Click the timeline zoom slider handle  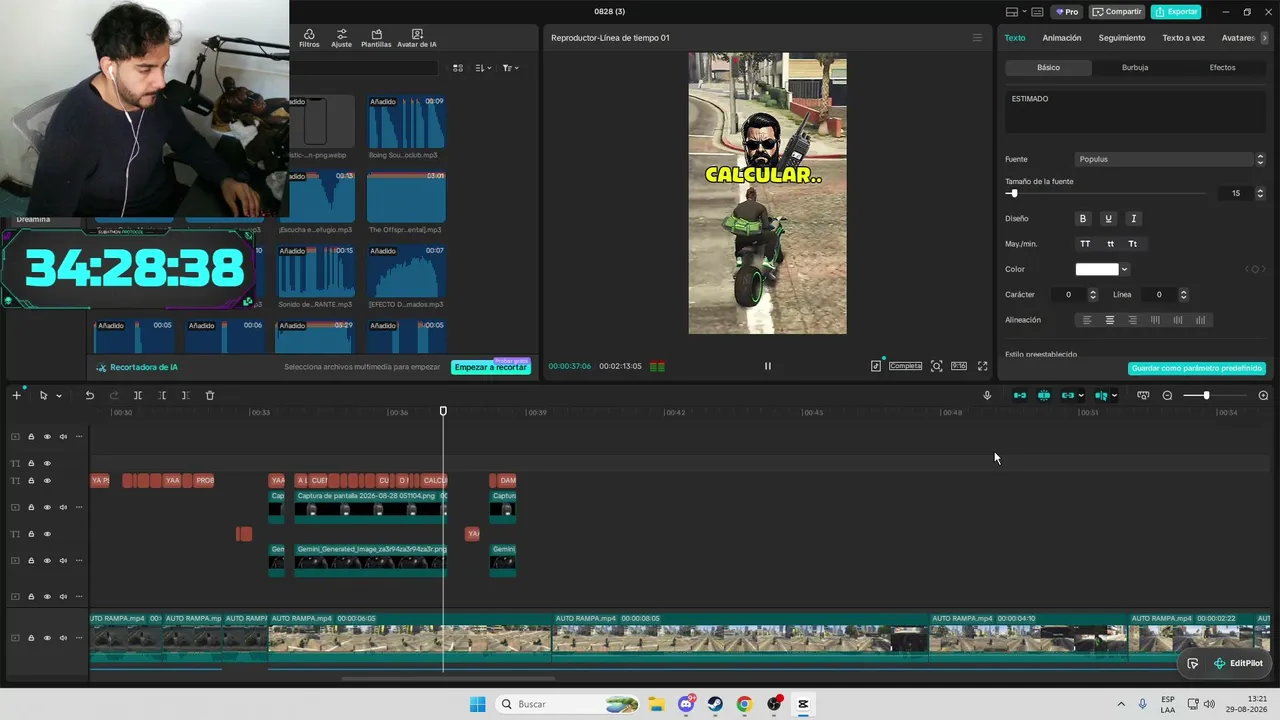pos(1206,395)
